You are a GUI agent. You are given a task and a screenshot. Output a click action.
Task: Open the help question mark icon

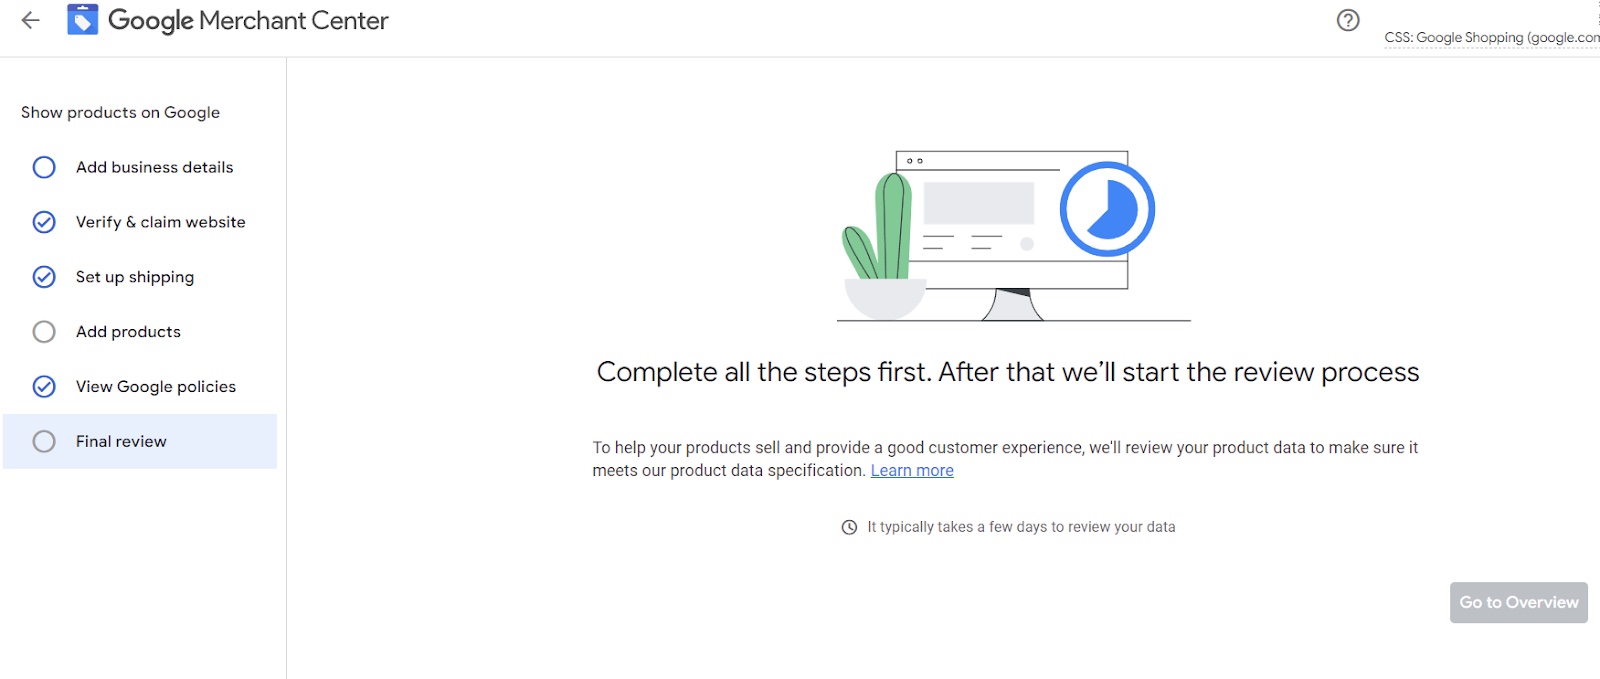click(1348, 20)
